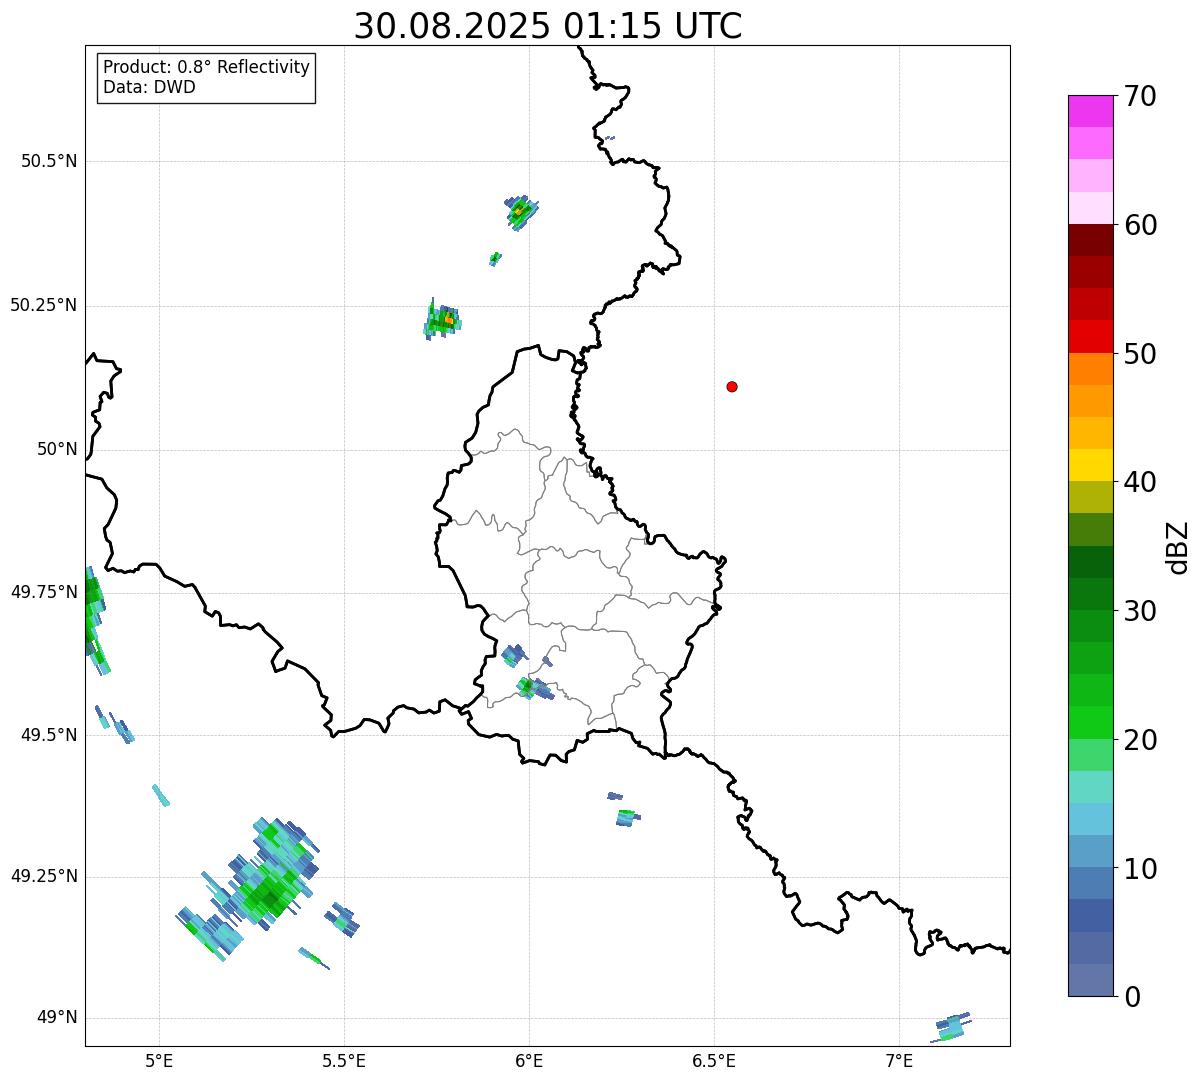Click the red station marker dot

(732, 386)
